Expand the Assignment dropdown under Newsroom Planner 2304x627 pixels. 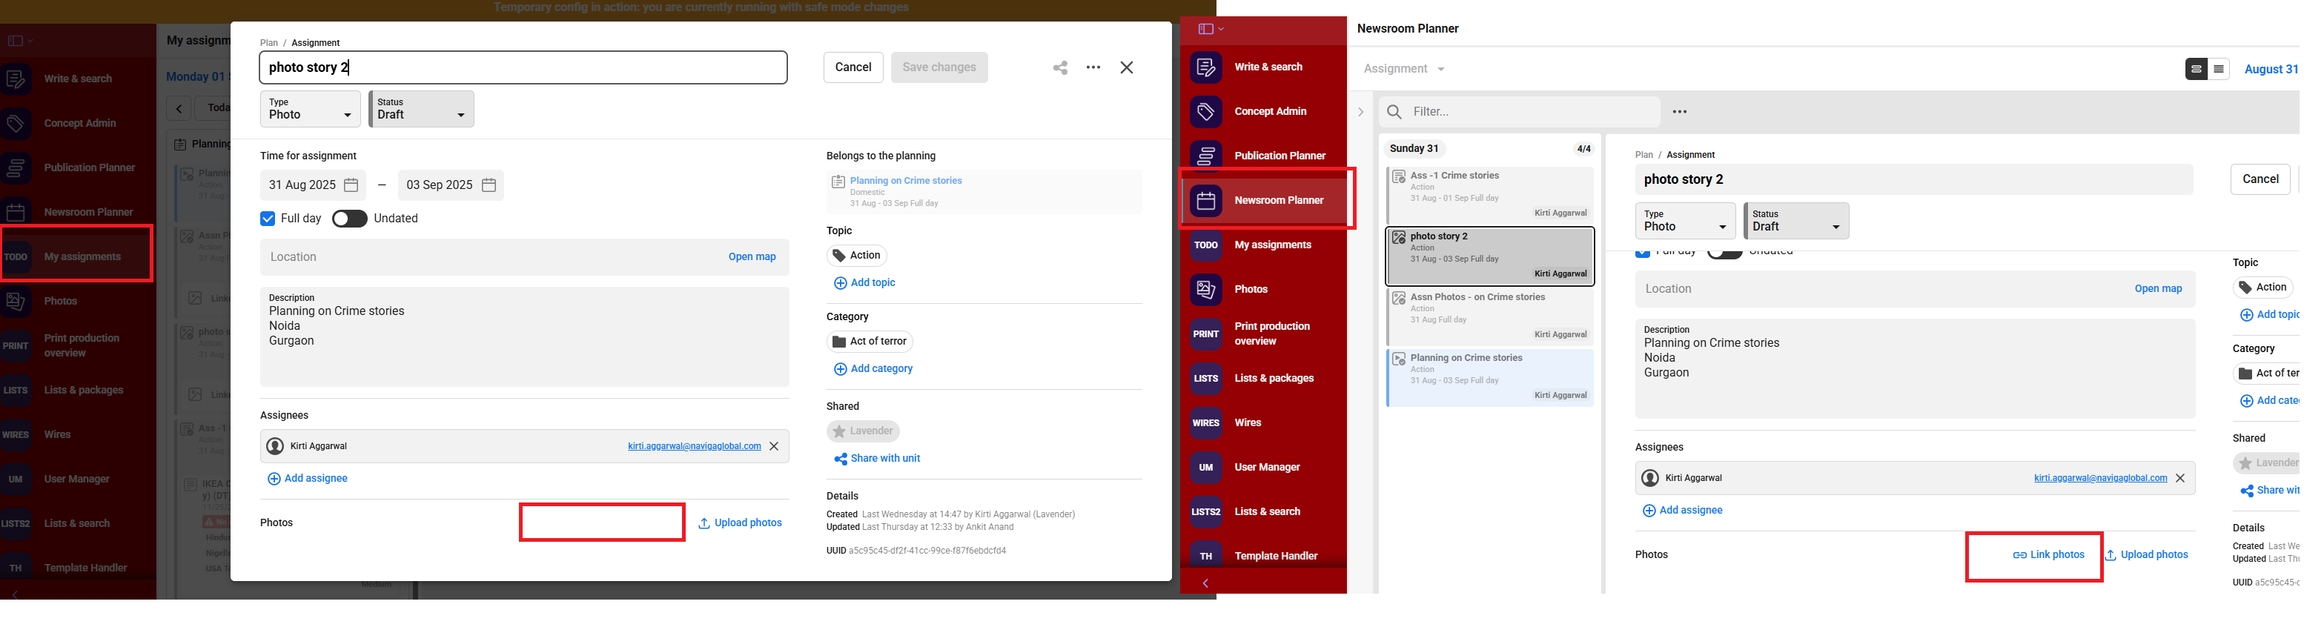1404,69
